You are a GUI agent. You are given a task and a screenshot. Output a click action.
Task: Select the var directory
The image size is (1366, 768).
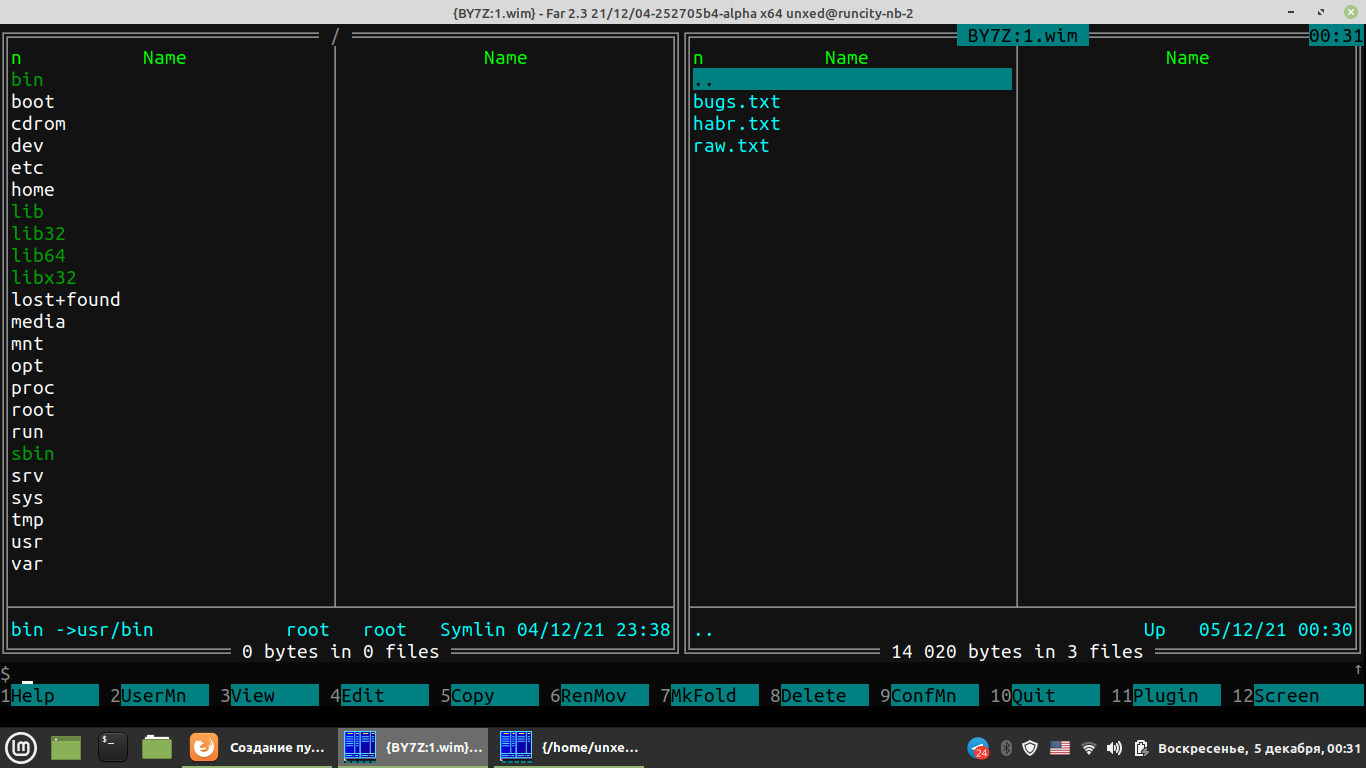[27, 563]
